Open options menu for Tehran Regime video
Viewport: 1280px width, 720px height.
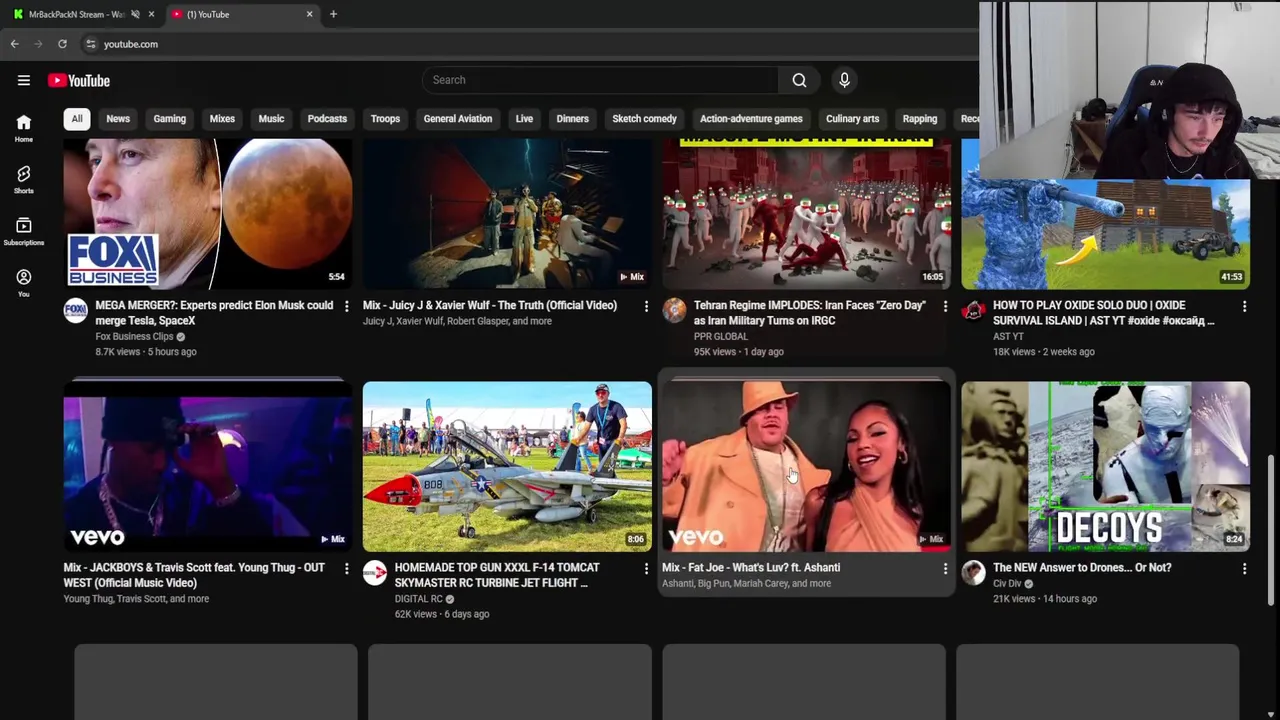coord(945,306)
